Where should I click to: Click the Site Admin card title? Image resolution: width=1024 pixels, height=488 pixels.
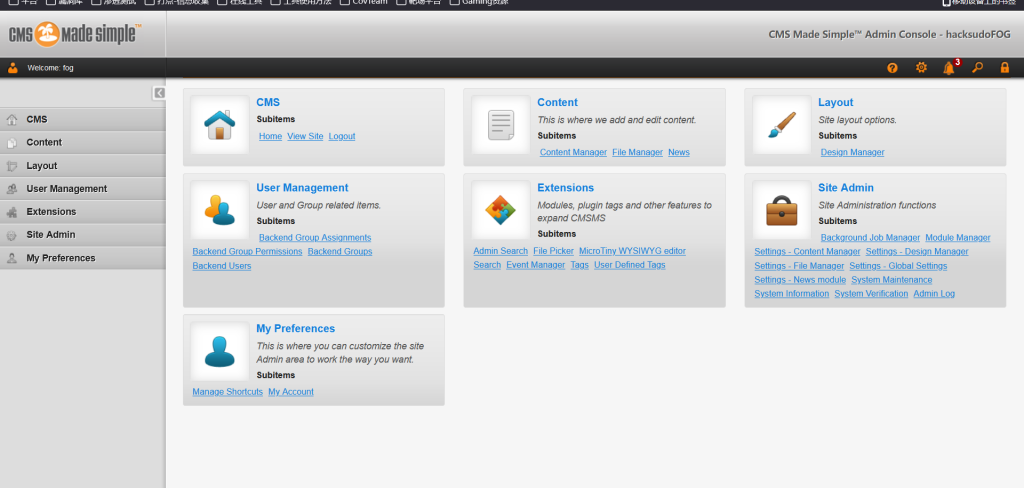(846, 188)
